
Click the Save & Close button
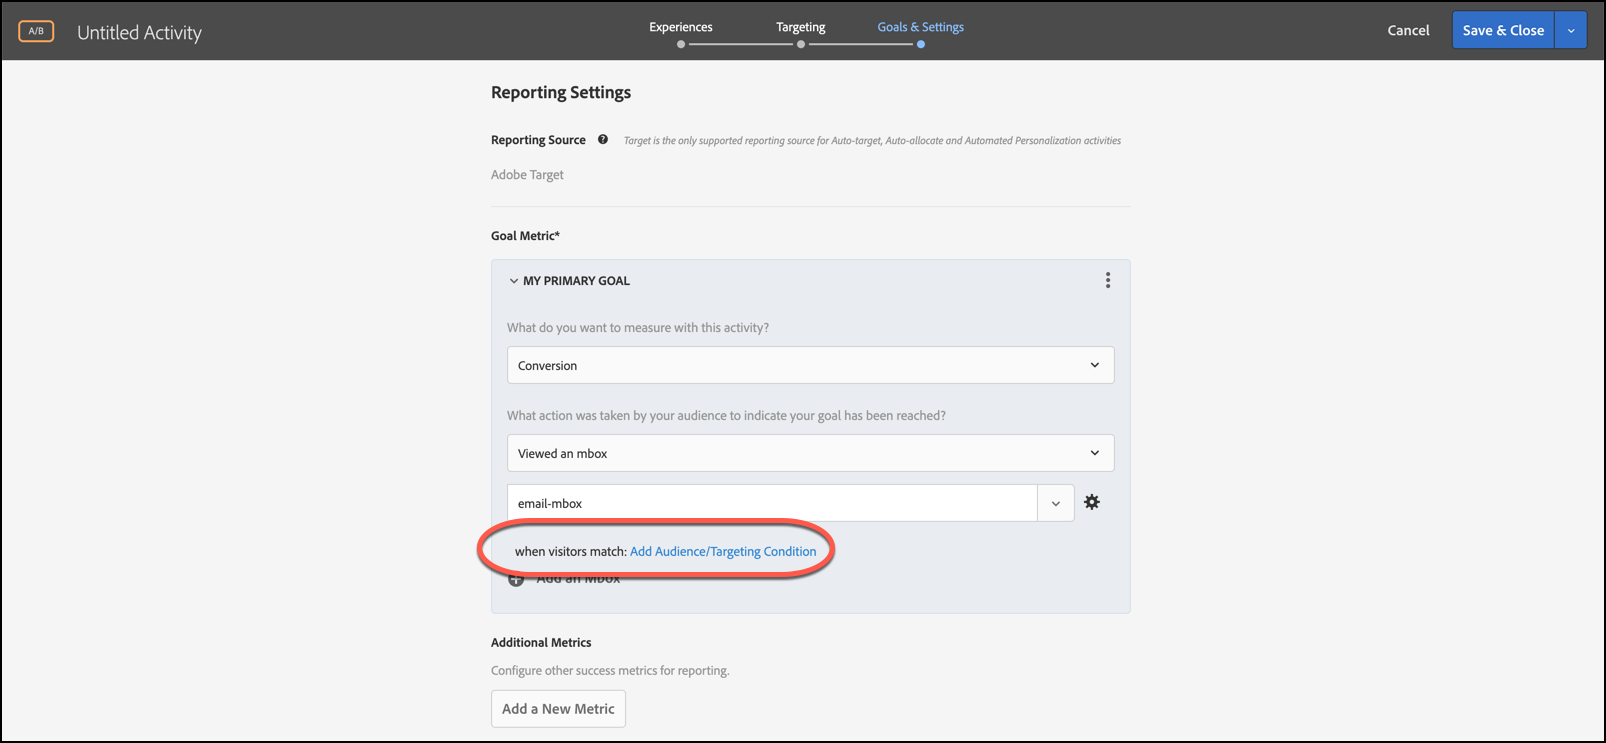click(1503, 31)
